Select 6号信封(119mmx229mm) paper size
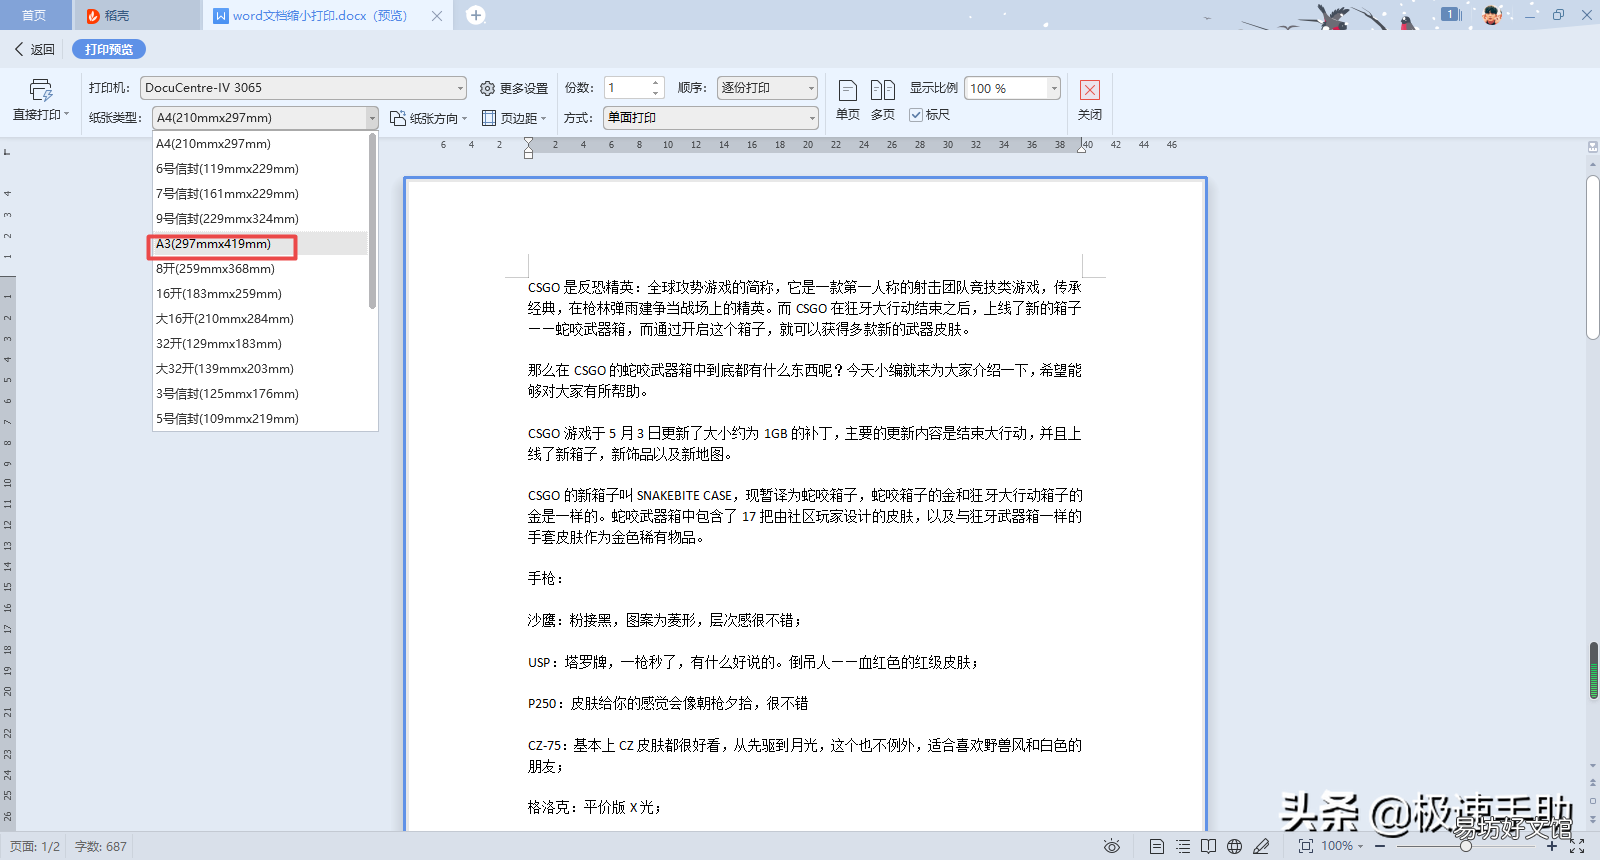Screen dimensions: 1600x860 click(x=260, y=169)
